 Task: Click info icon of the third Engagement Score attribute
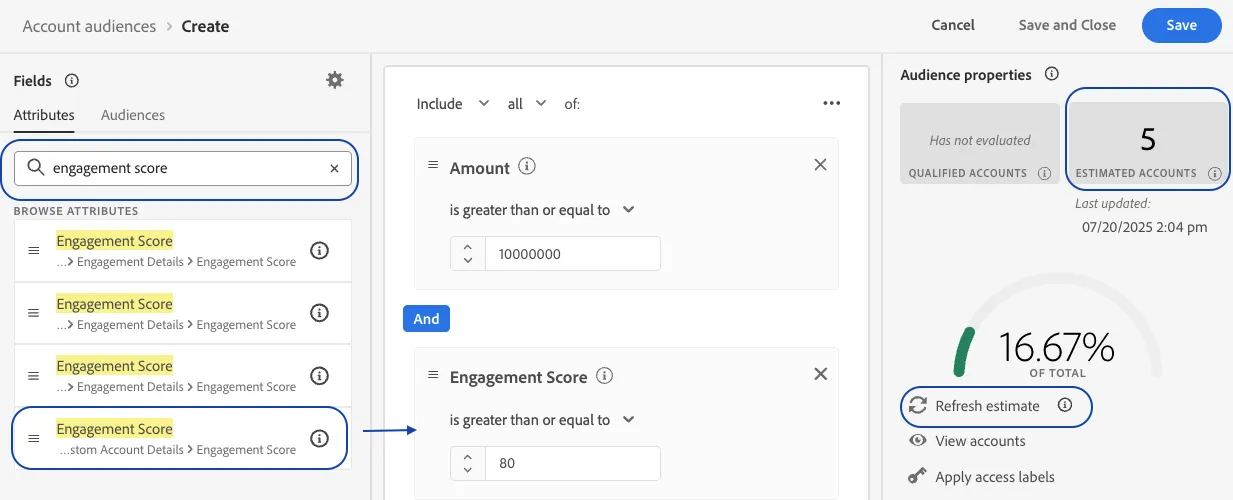[320, 376]
